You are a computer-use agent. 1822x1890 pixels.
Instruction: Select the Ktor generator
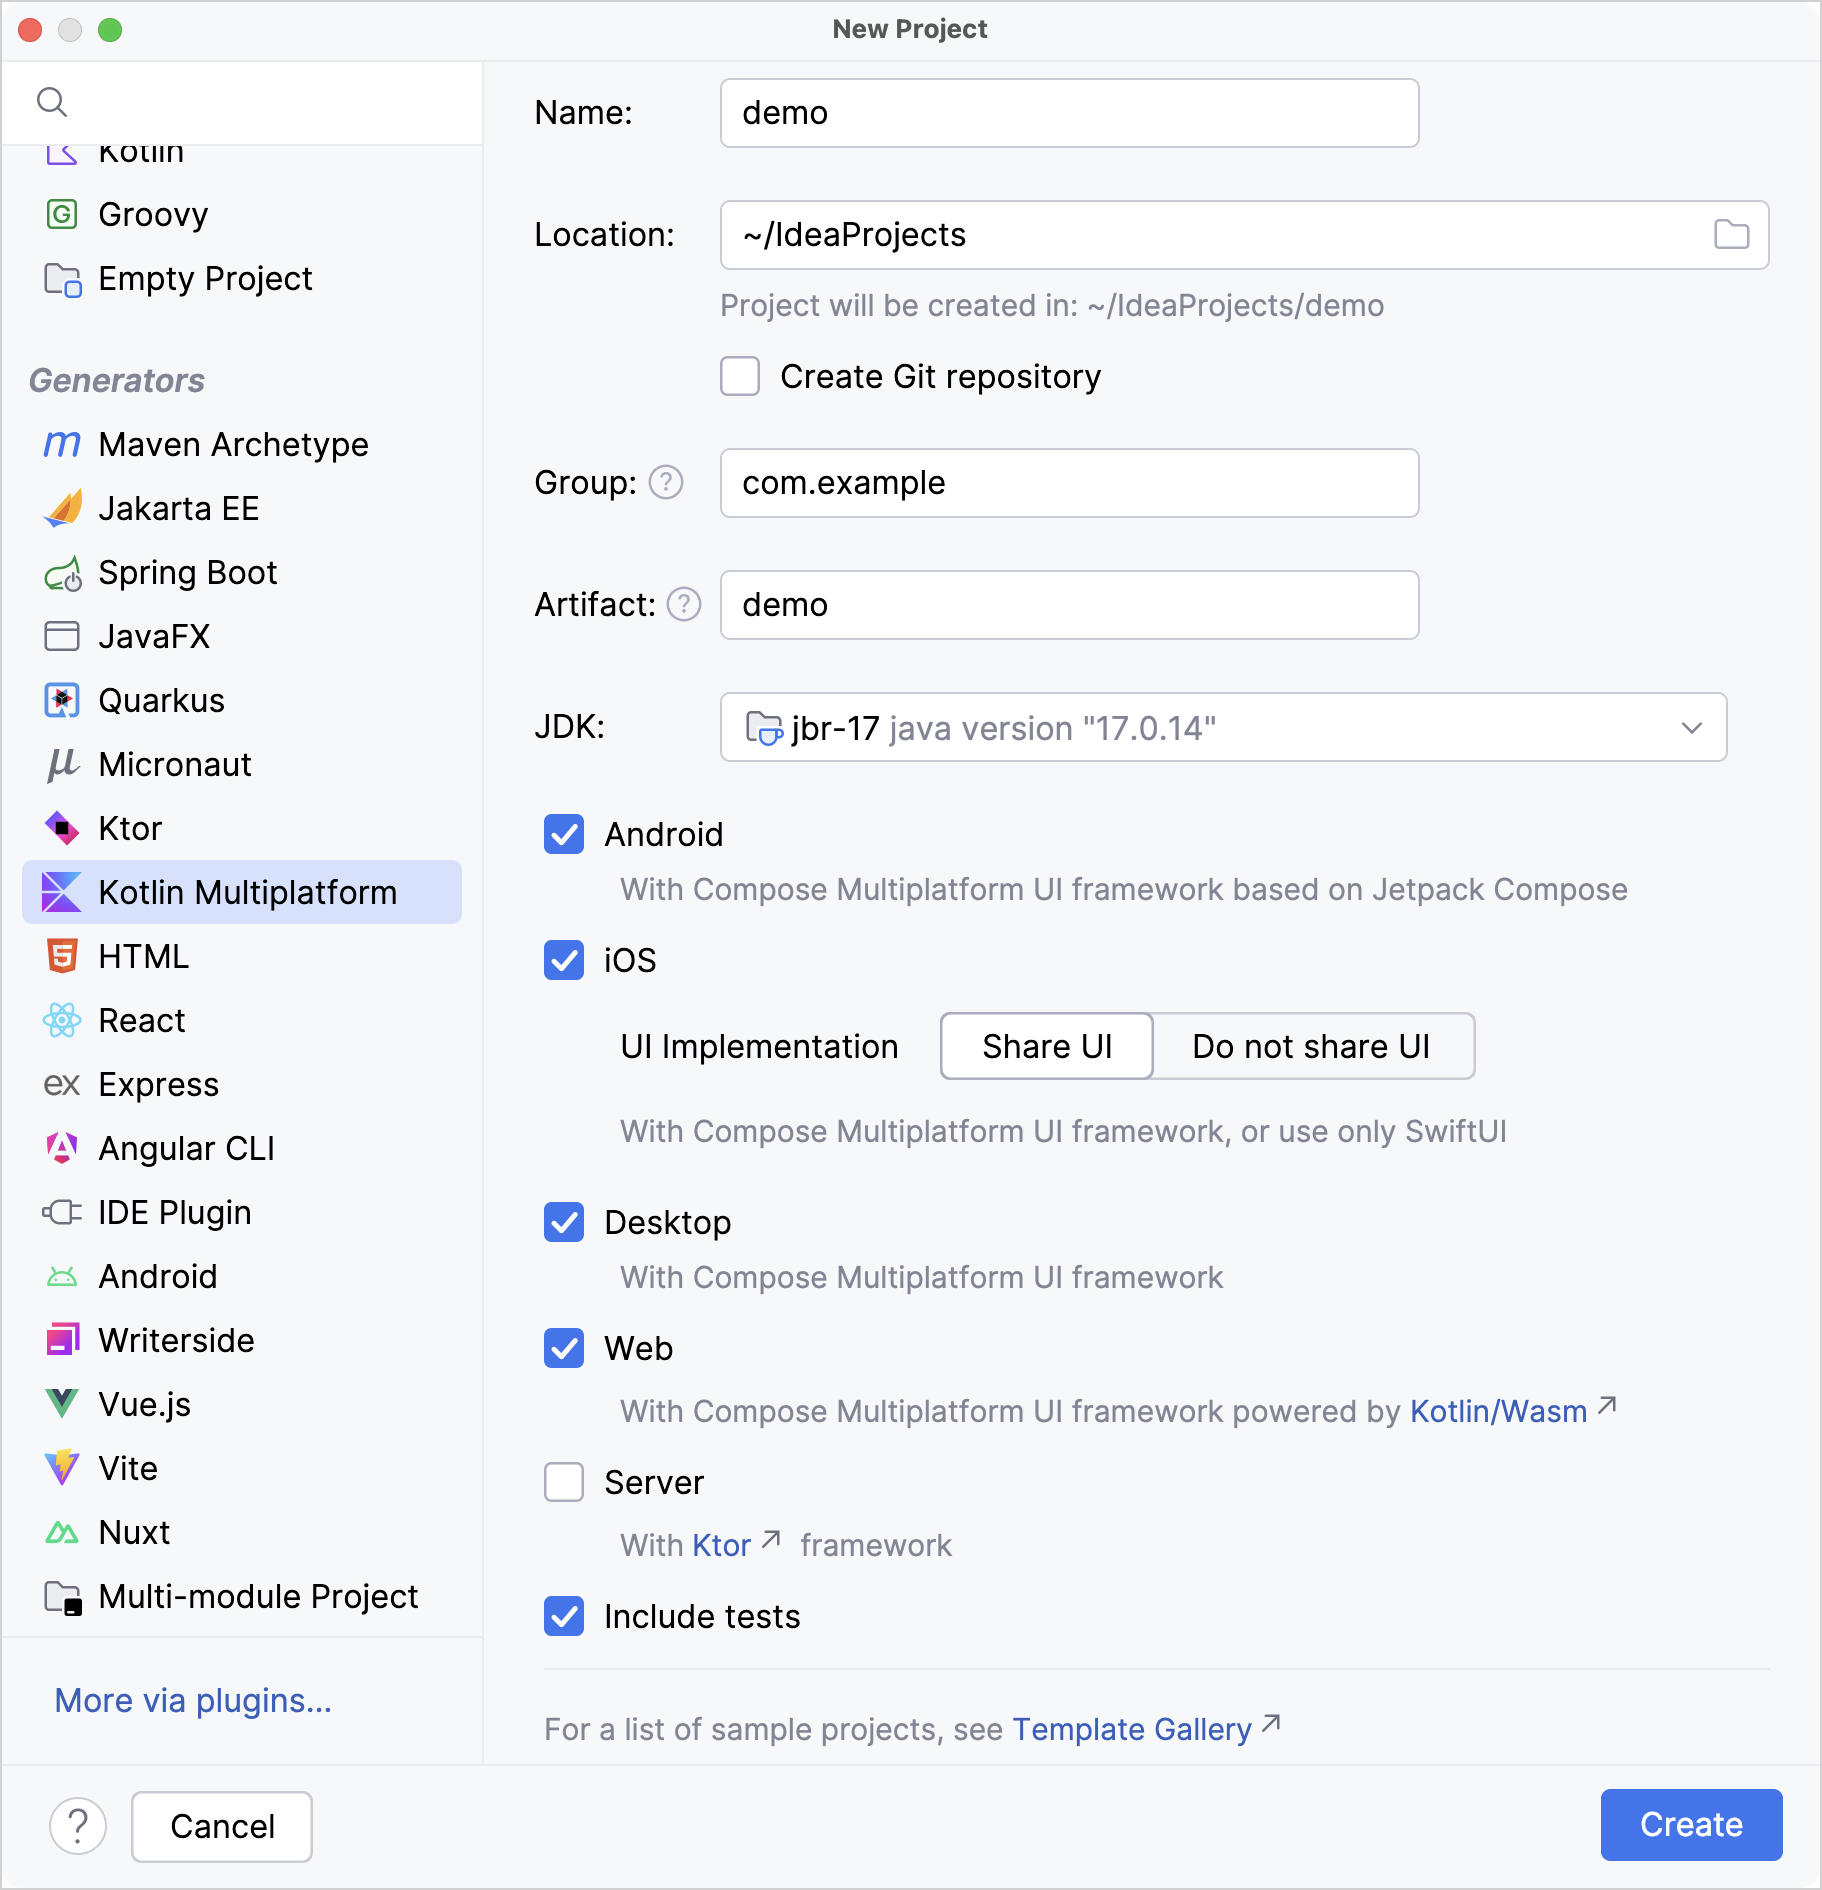coord(130,828)
